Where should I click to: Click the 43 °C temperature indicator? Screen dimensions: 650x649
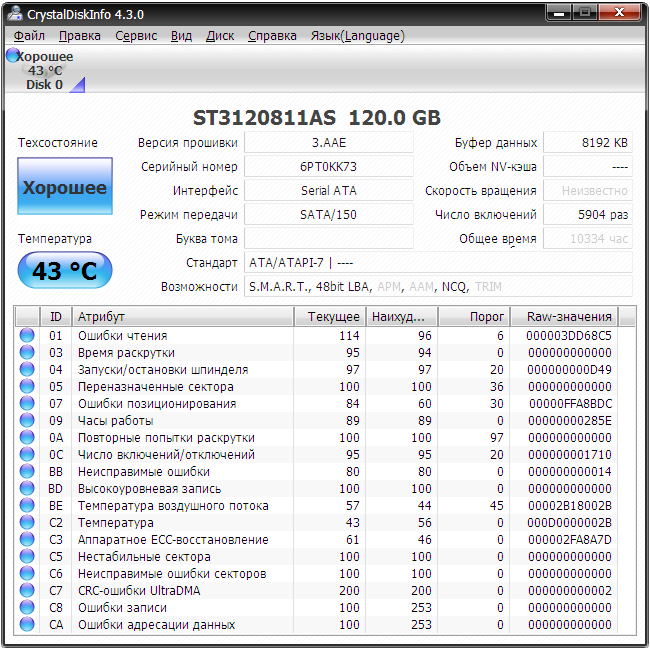[65, 270]
